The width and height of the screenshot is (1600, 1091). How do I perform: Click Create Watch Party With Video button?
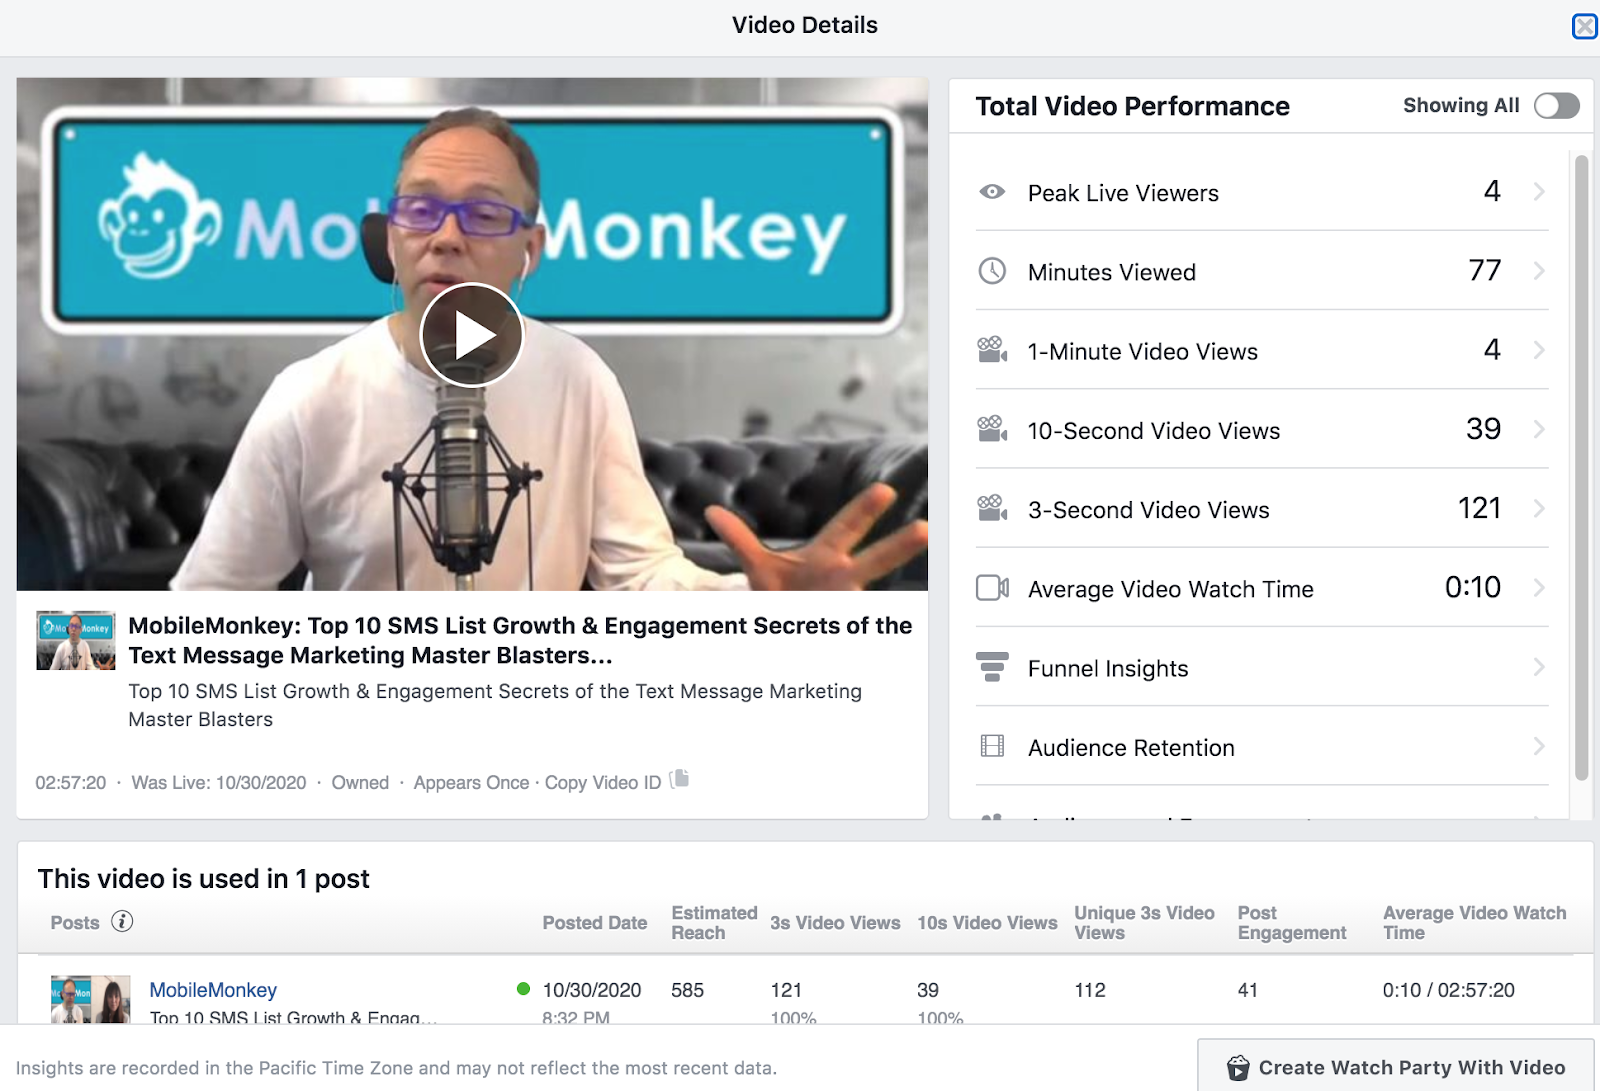[1396, 1067]
